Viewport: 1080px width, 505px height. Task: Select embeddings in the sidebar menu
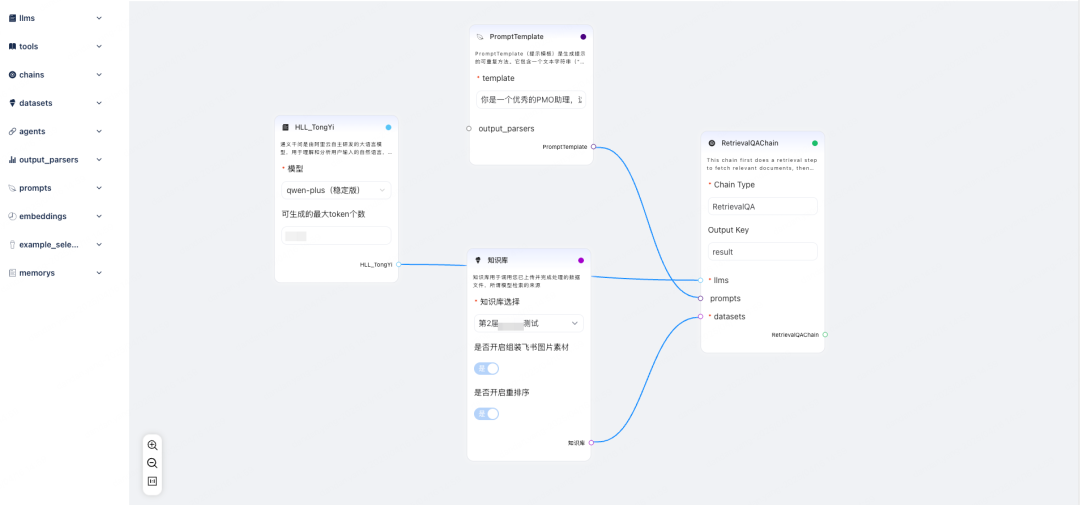click(43, 216)
